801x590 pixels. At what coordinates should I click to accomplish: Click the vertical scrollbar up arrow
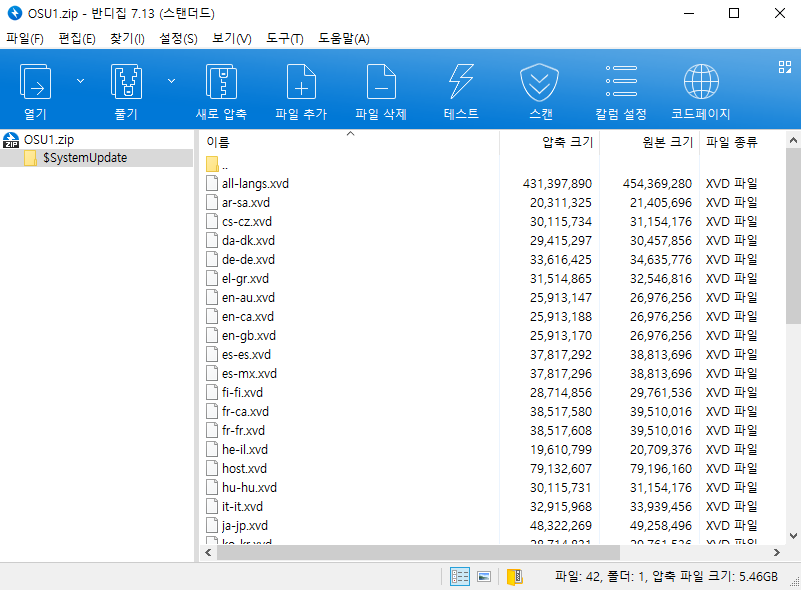coord(793,140)
